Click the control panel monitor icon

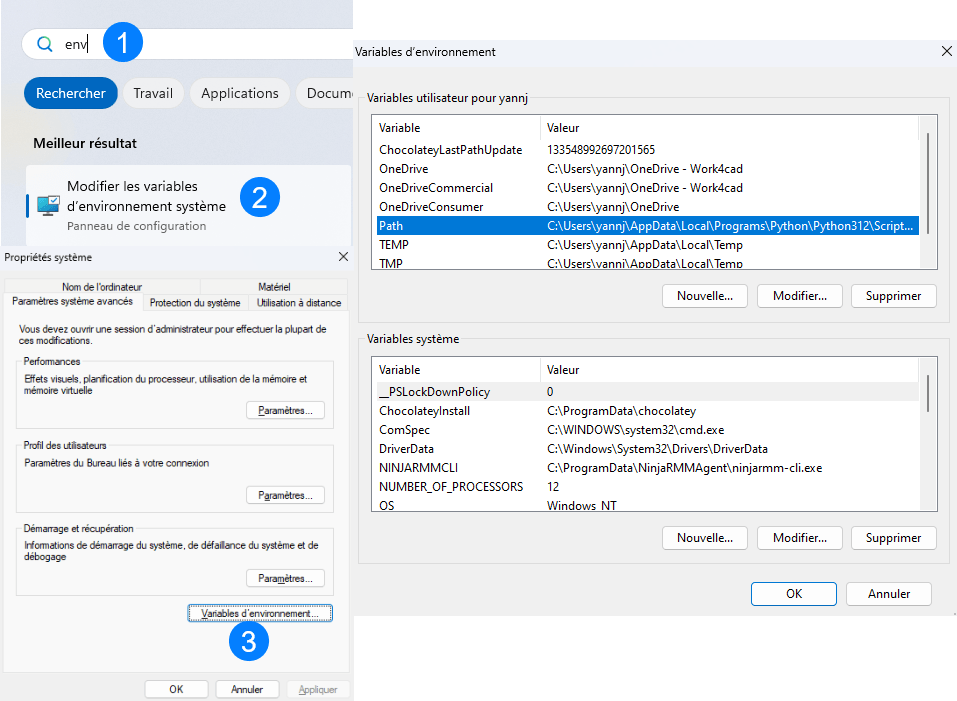(x=48, y=205)
